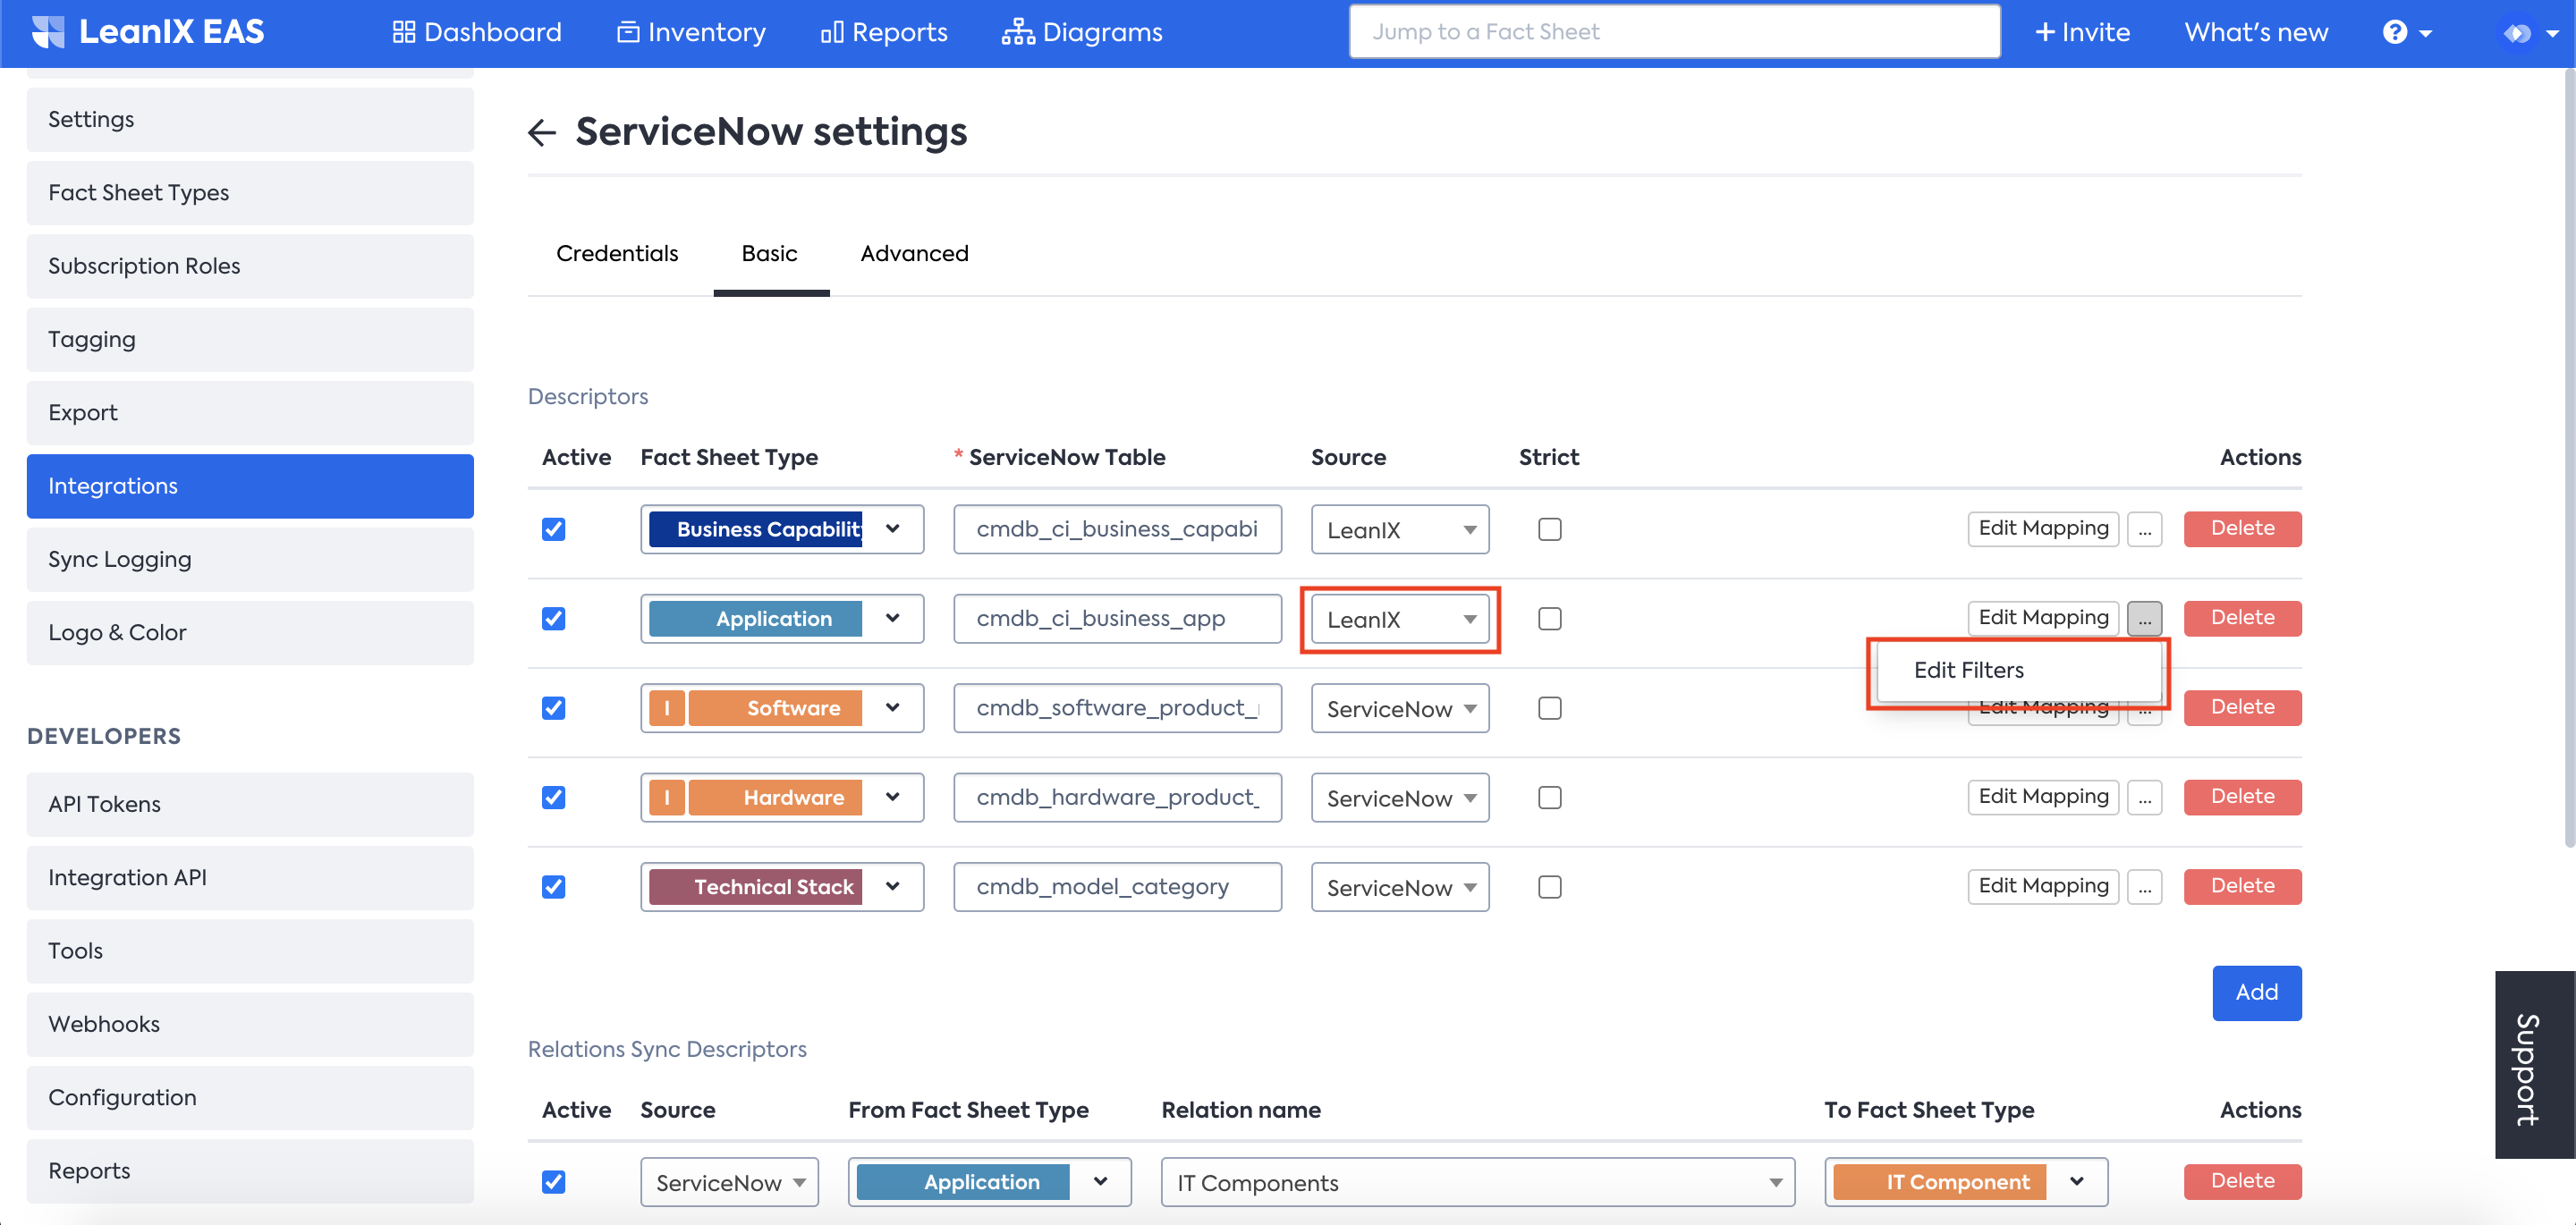The height and width of the screenshot is (1225, 2576).
Task: Open more options for Business Capability row
Action: pos(2145,529)
